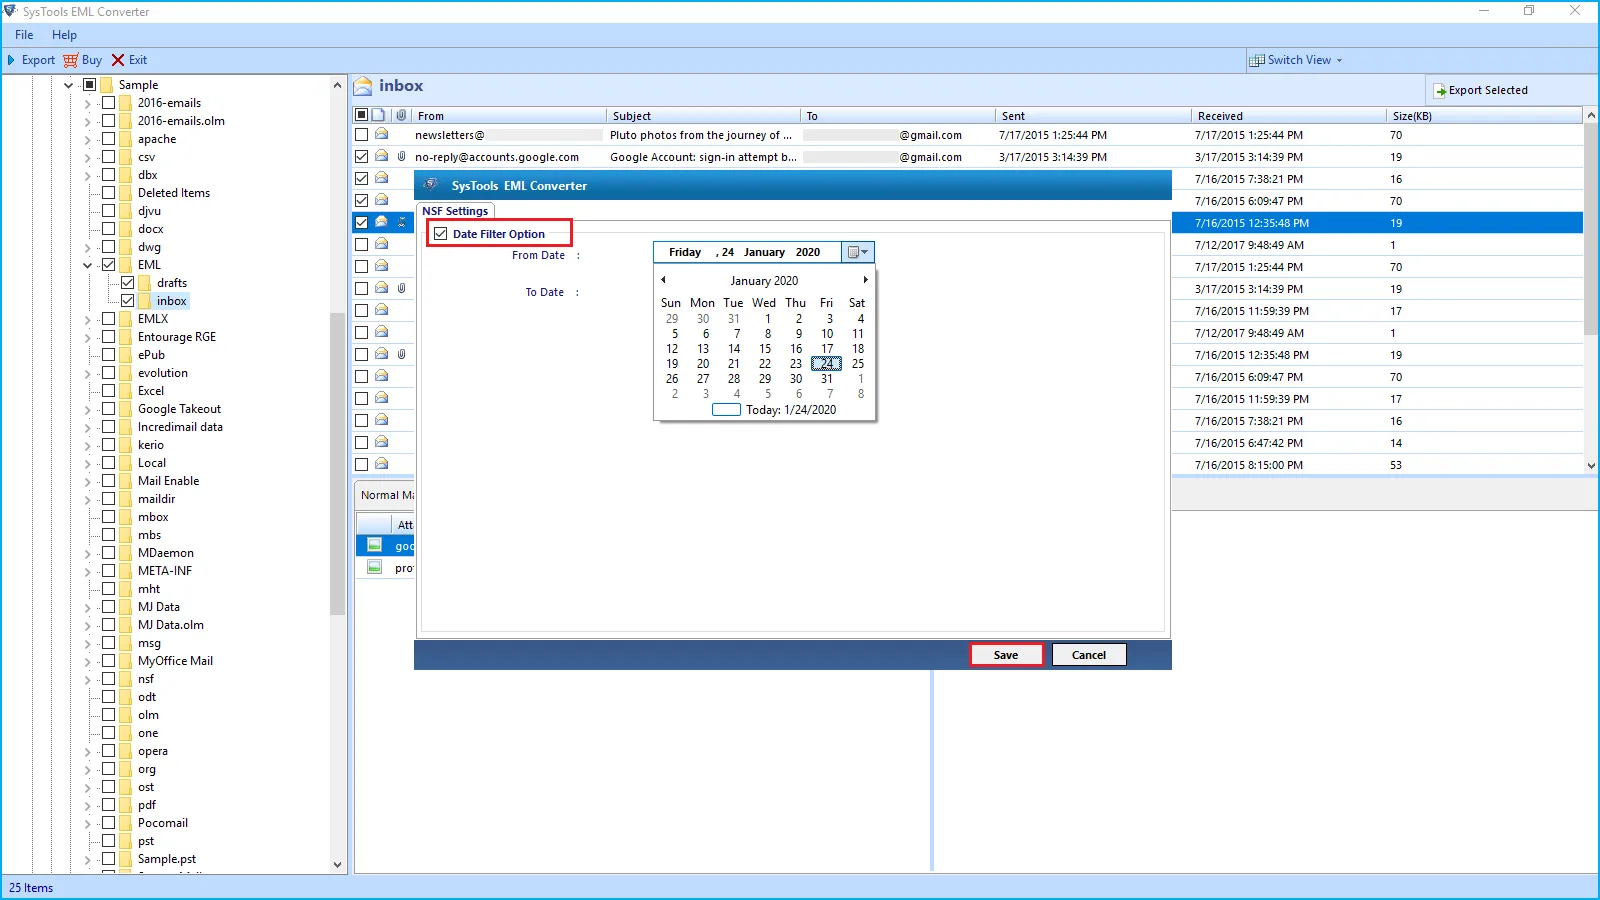Click envelope icon of newsletters email
This screenshot has height=900, width=1600.
click(381, 134)
